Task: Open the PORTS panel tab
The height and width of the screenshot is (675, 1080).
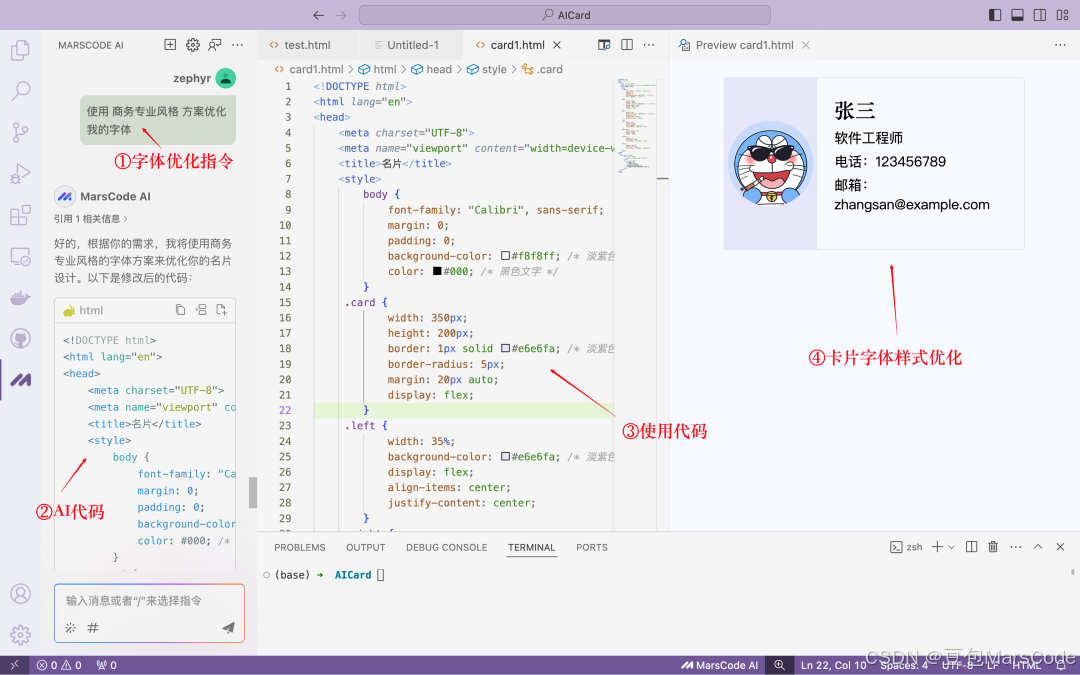Action: 592,548
